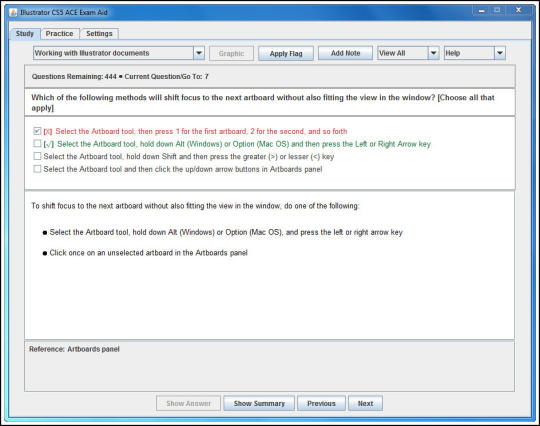
Task: Expand the View All dropdown arrow
Action: (434, 53)
